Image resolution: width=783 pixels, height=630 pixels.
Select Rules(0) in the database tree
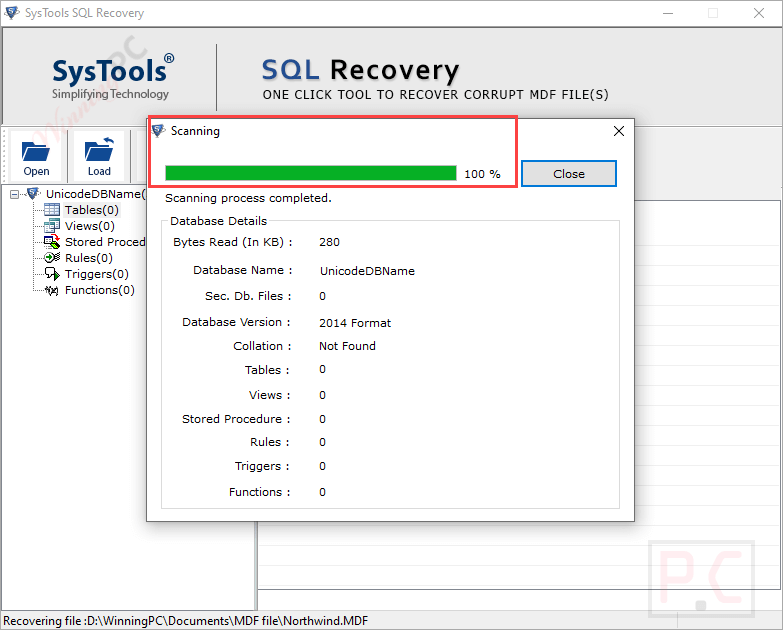[x=89, y=258]
